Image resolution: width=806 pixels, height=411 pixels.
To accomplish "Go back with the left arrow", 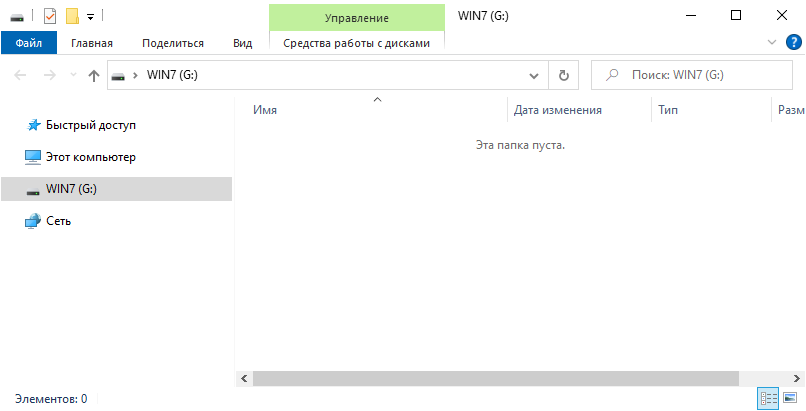I will 20,76.
